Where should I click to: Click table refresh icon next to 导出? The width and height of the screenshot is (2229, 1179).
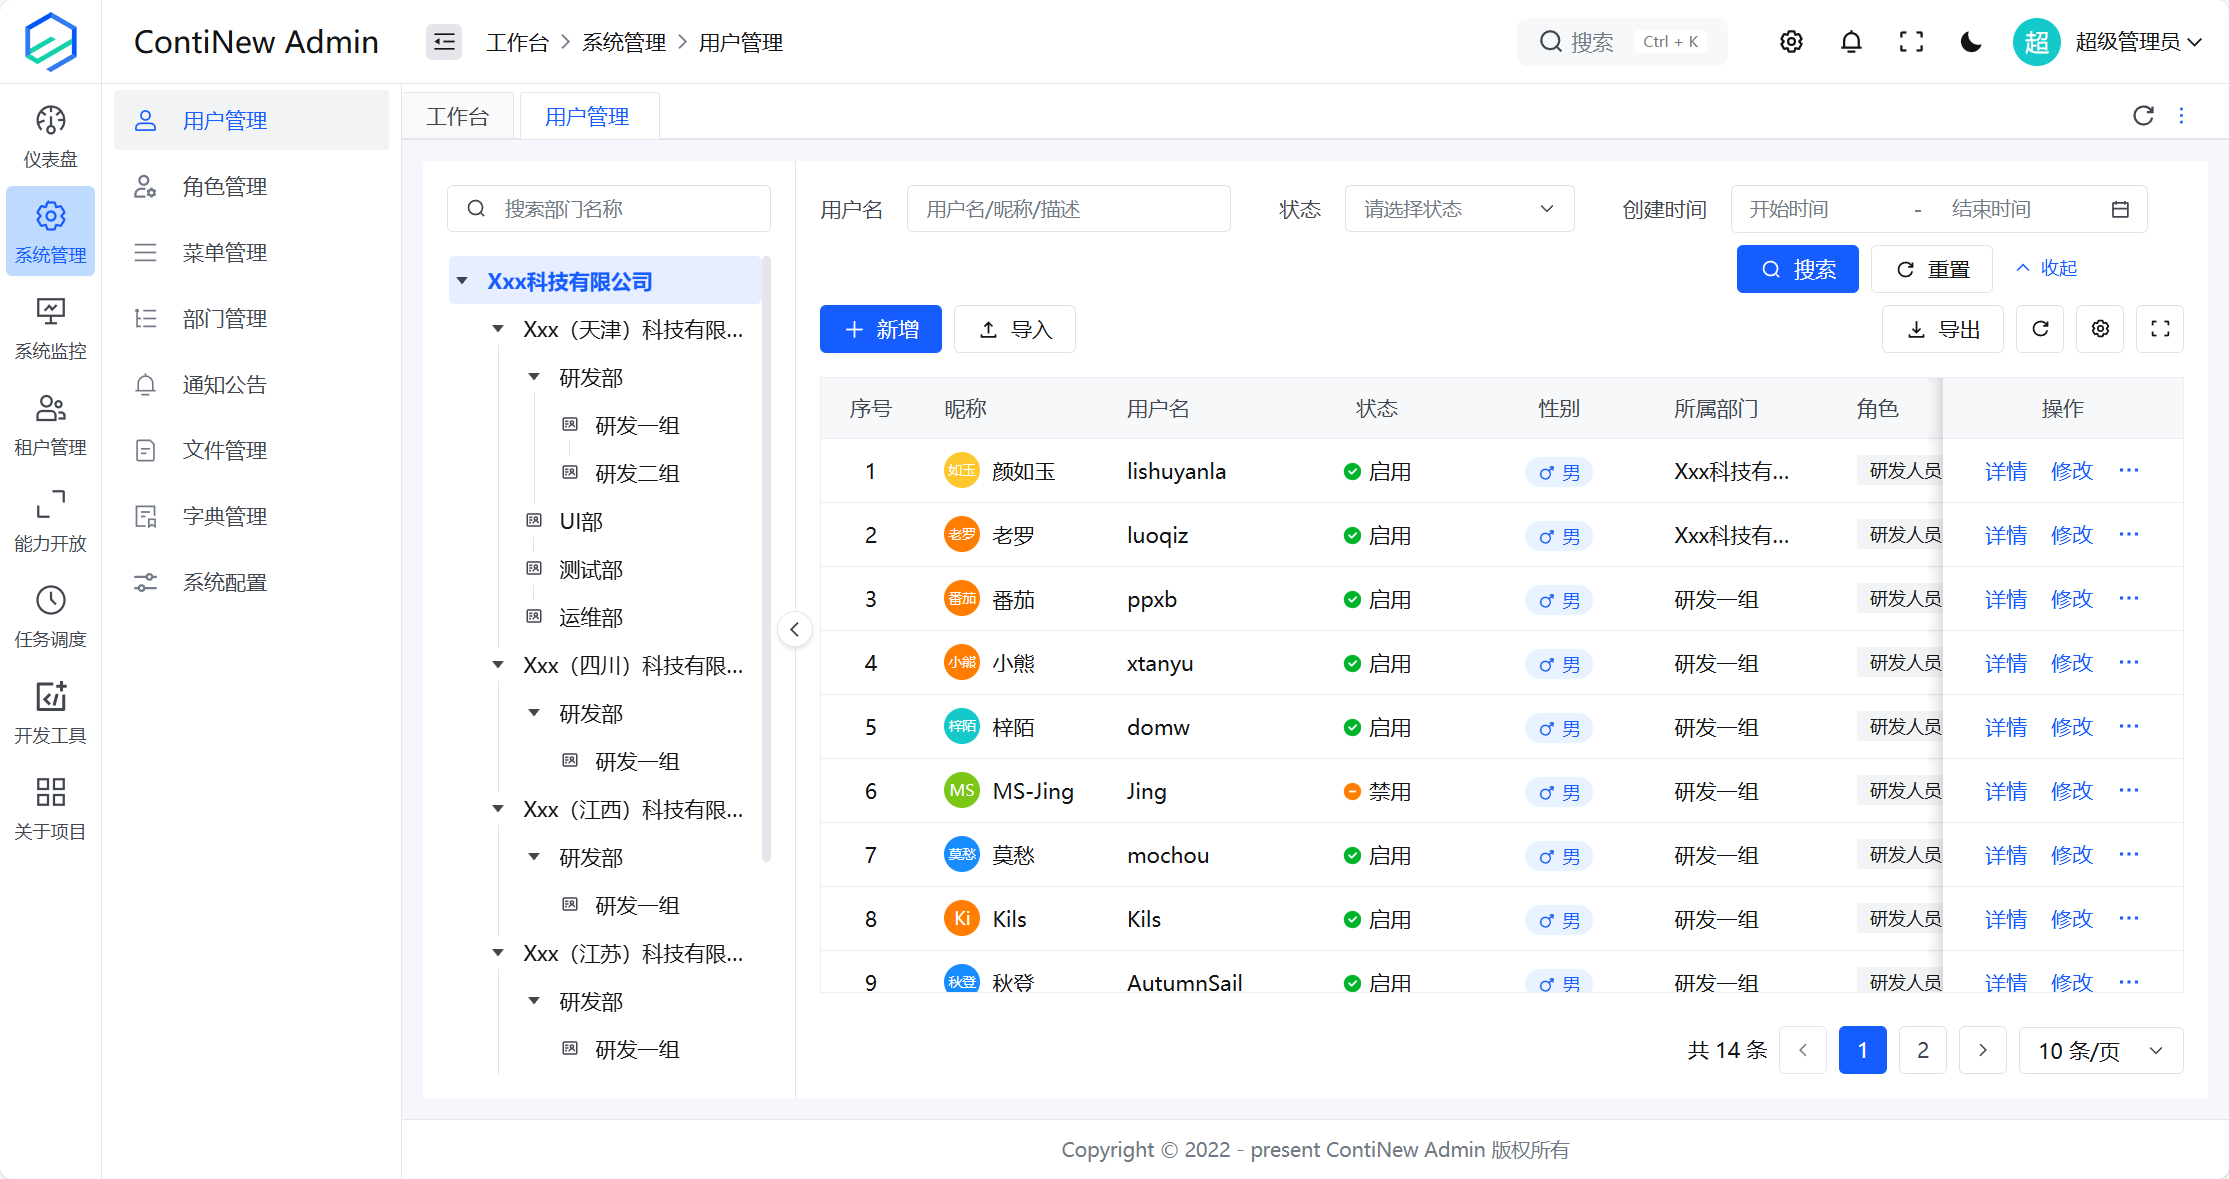(x=2040, y=329)
